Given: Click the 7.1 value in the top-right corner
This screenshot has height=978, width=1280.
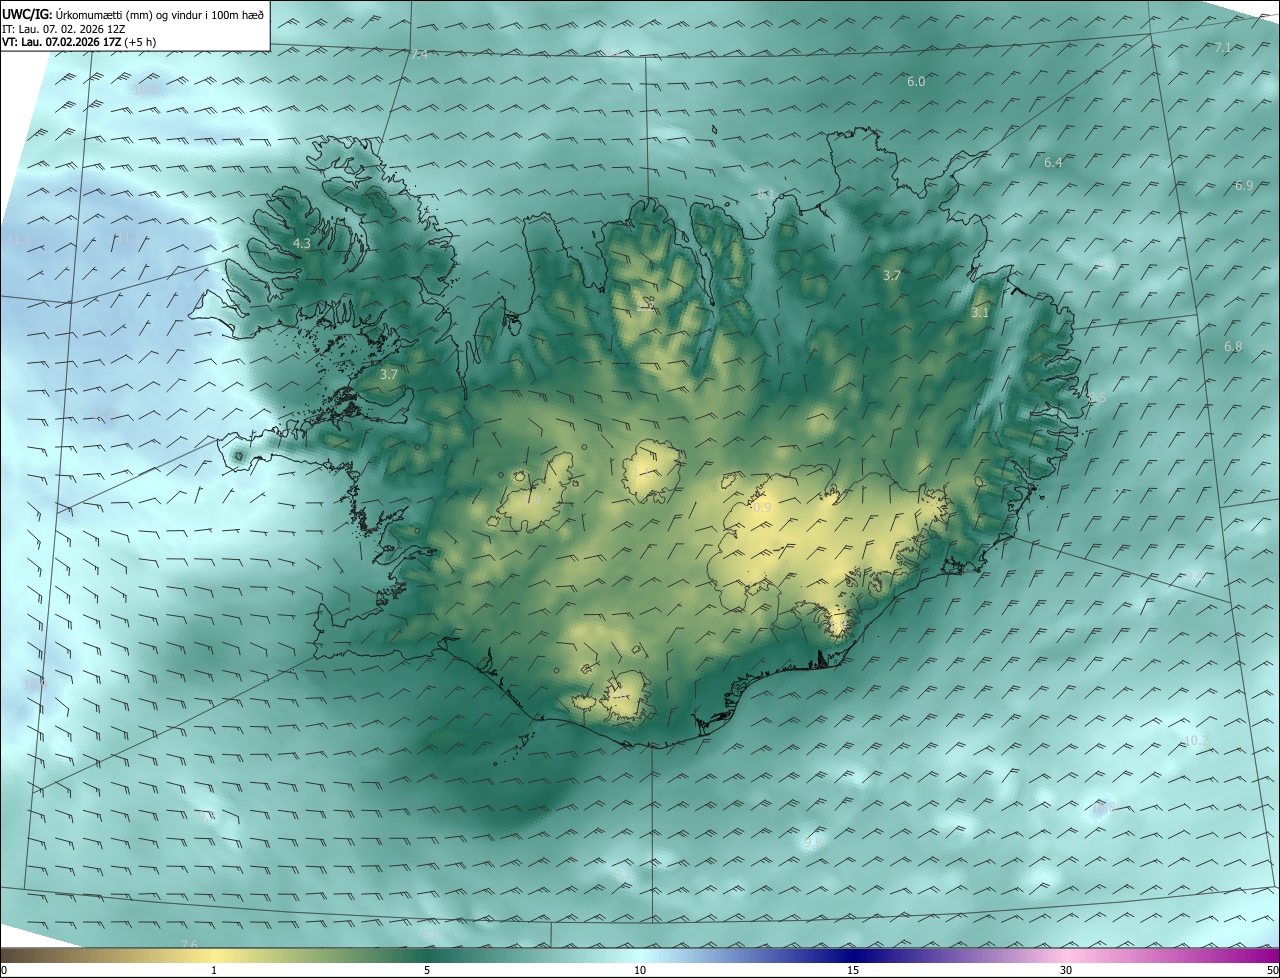Looking at the screenshot, I should (x=1223, y=47).
